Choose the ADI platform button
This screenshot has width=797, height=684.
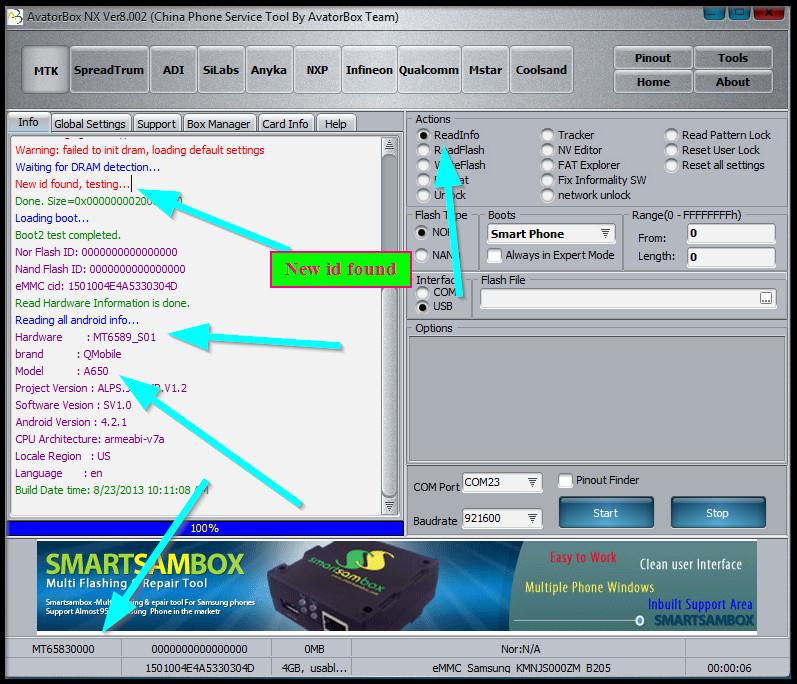click(x=173, y=70)
